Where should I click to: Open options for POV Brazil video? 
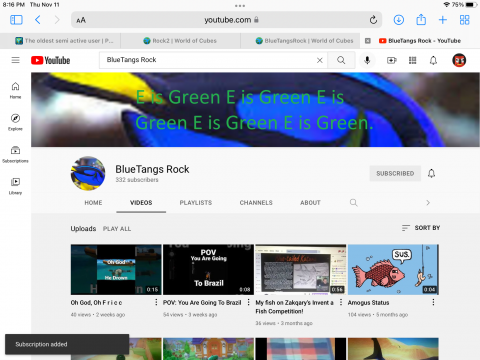(x=248, y=302)
